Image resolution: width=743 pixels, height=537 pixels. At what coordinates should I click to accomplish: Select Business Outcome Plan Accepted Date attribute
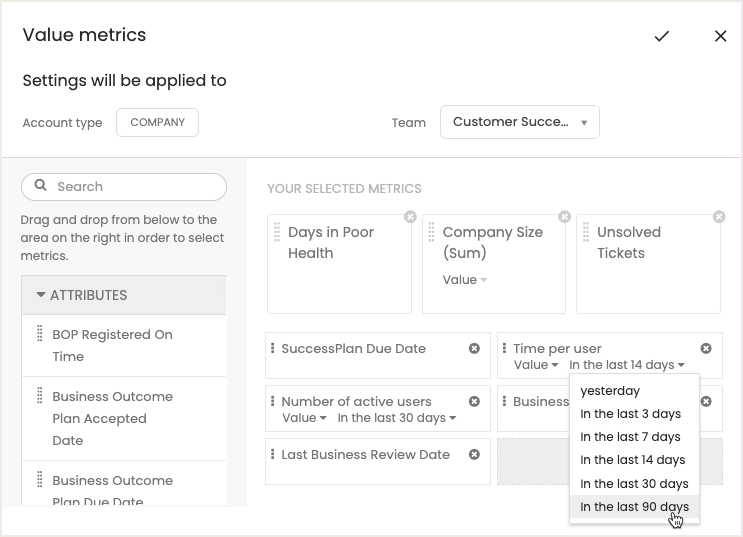click(112, 418)
